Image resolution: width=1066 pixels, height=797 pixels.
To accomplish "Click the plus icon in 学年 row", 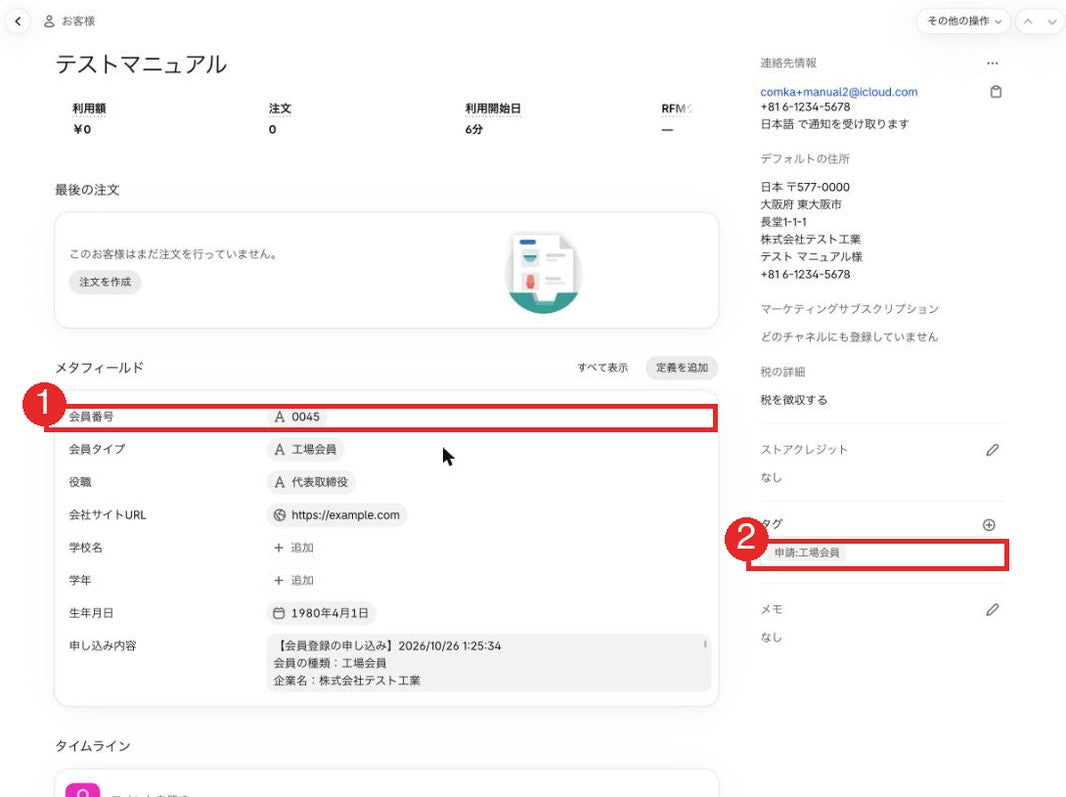I will [278, 580].
